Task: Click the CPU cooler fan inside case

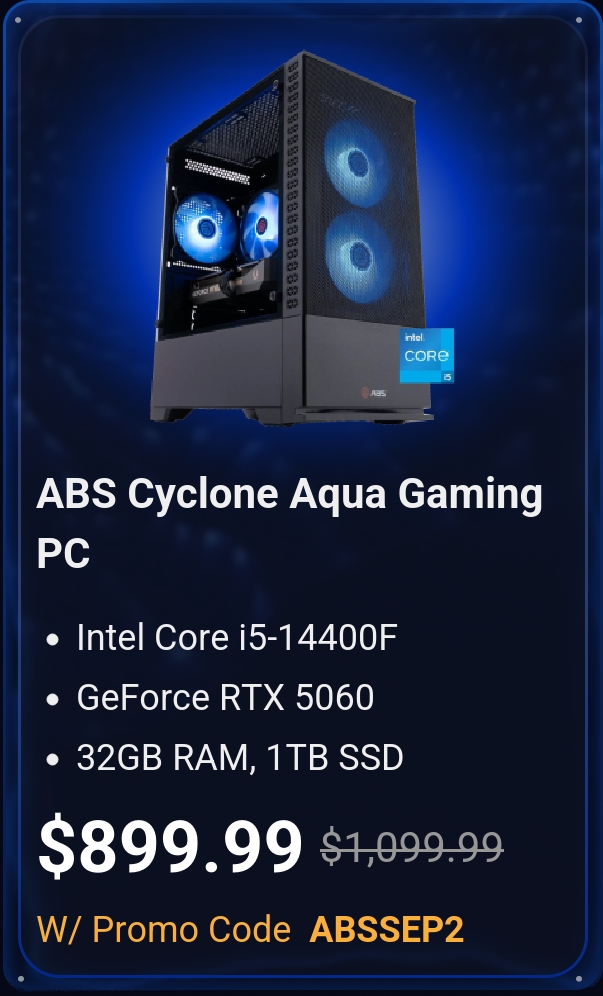Action: [260, 225]
